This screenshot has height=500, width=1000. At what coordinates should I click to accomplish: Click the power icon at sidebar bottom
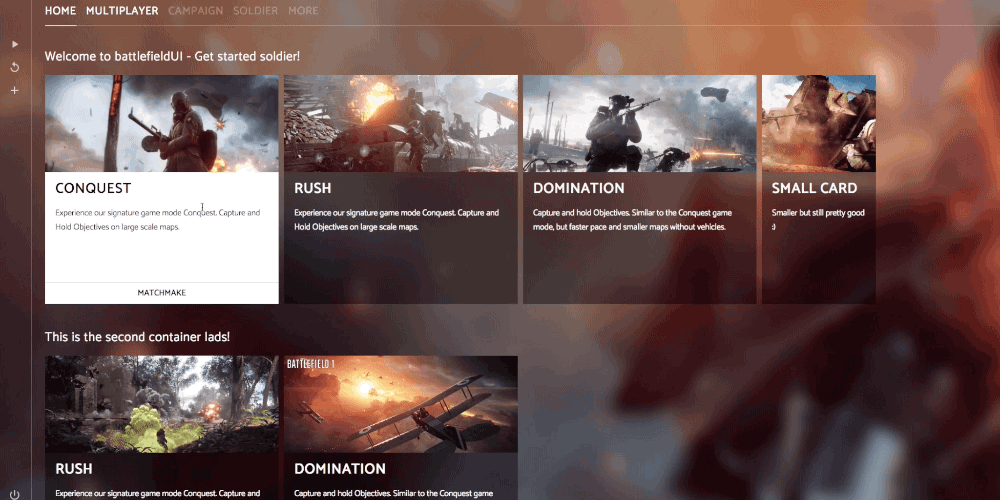15,494
